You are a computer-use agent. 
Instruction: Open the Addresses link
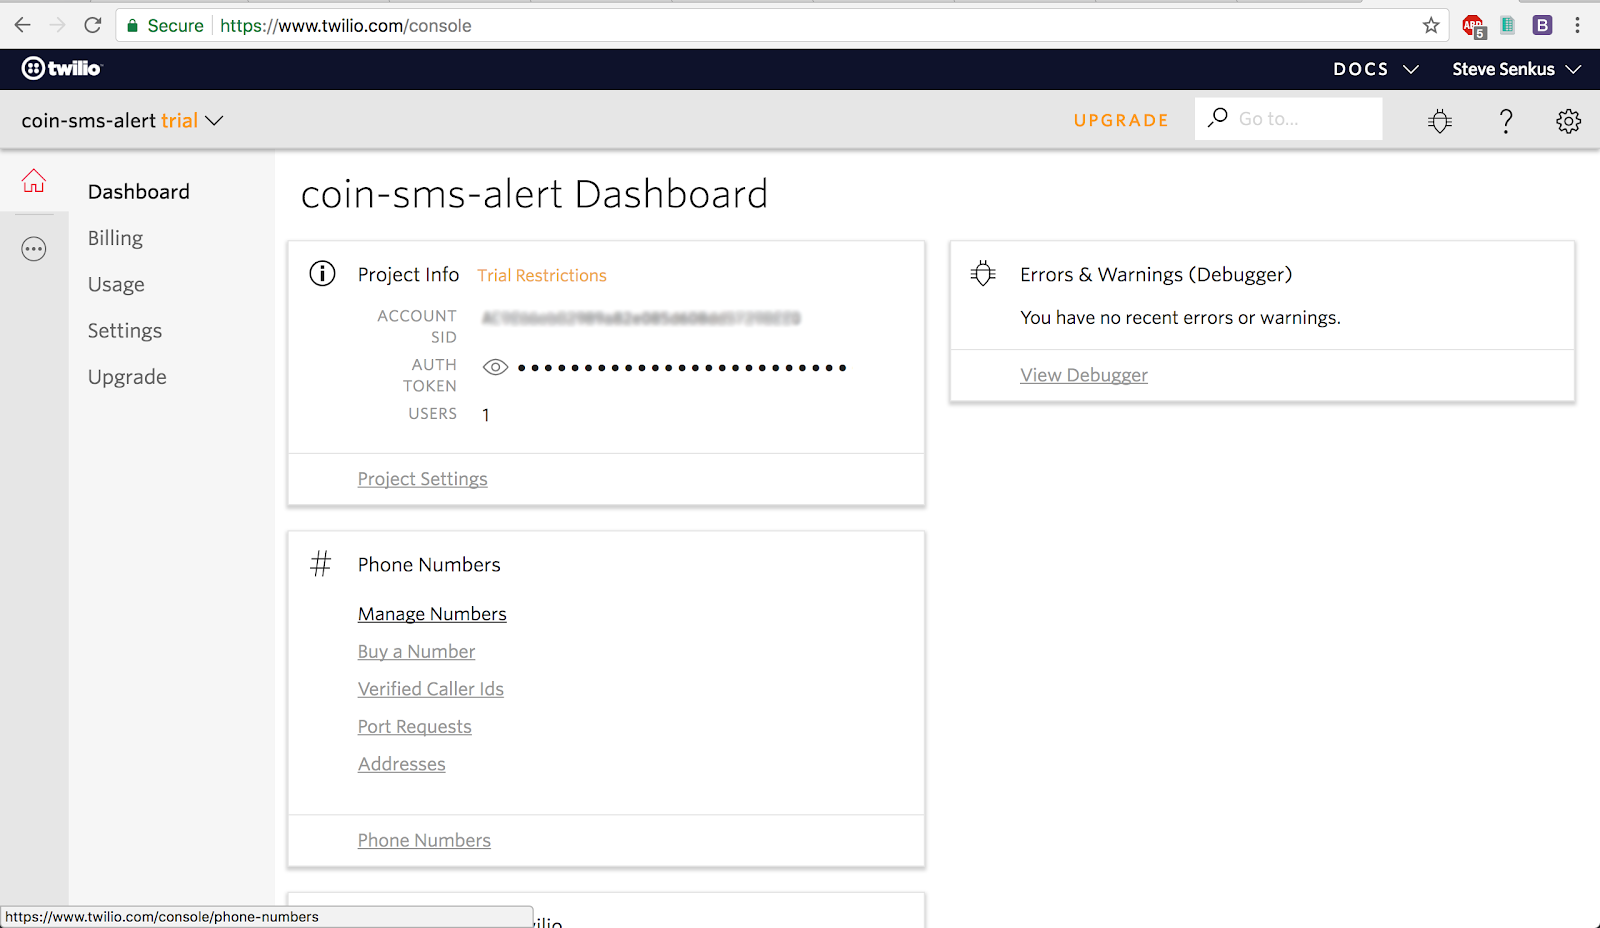tap(402, 764)
